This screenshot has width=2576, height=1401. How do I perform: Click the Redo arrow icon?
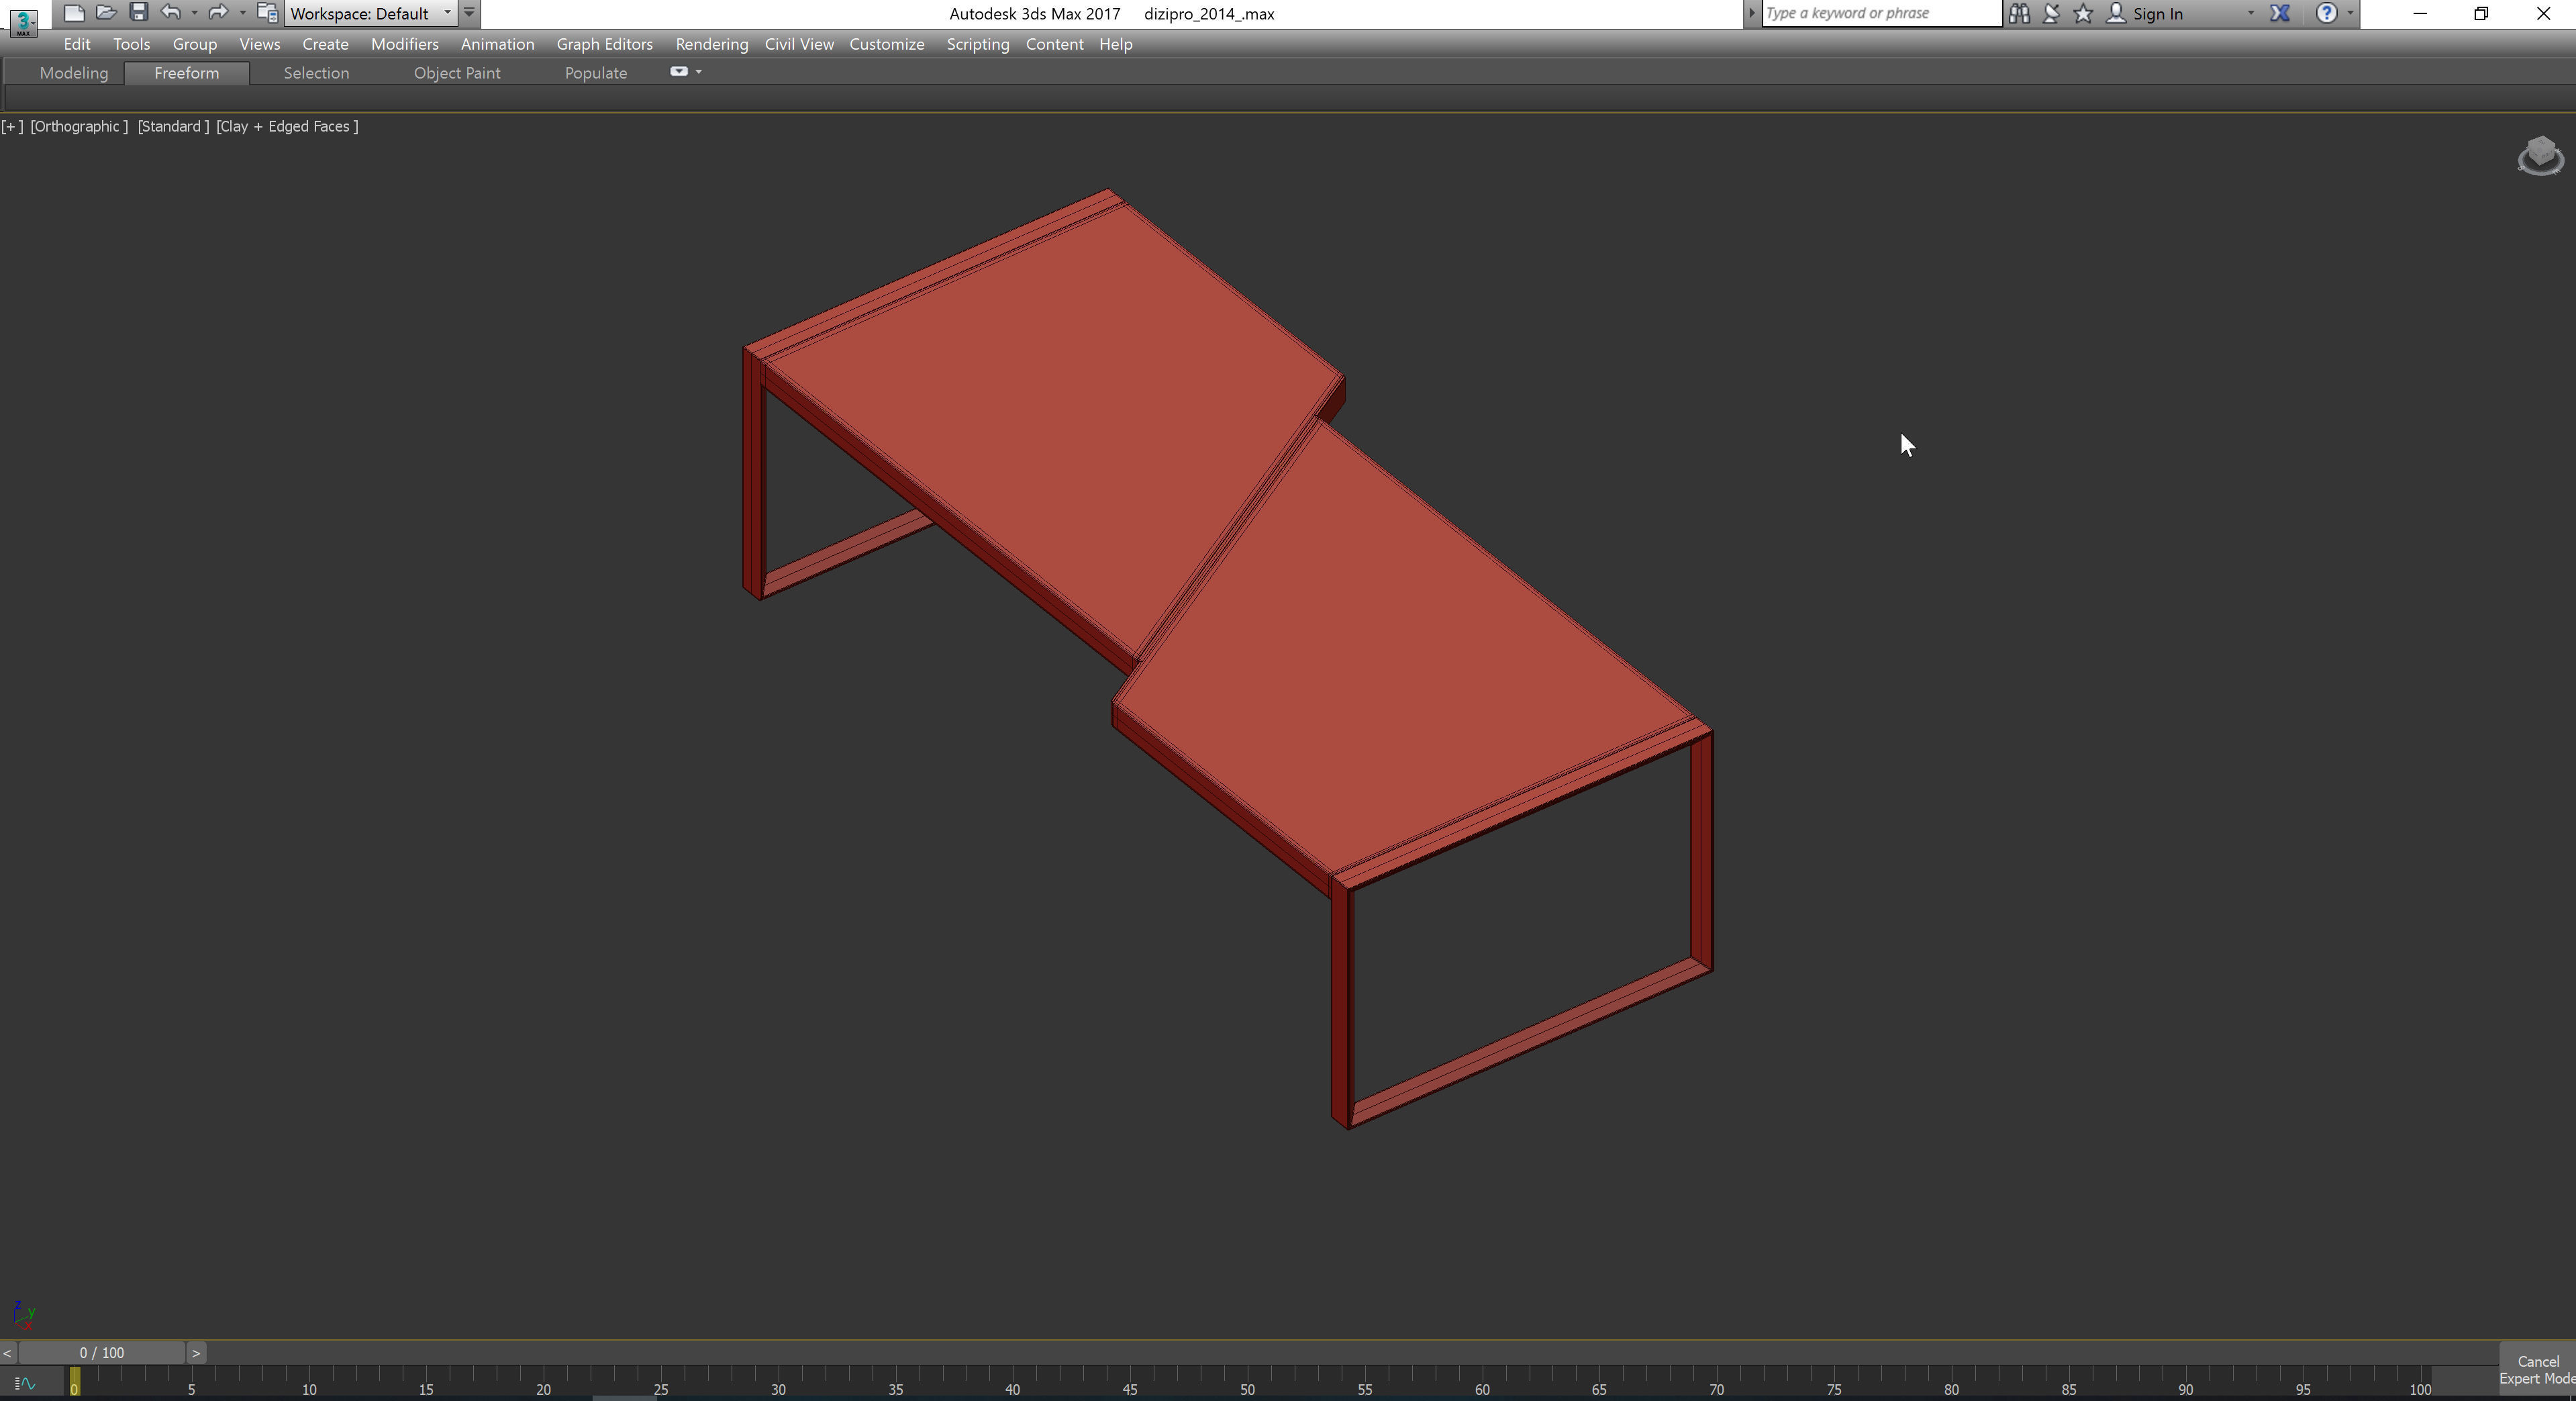tap(217, 13)
